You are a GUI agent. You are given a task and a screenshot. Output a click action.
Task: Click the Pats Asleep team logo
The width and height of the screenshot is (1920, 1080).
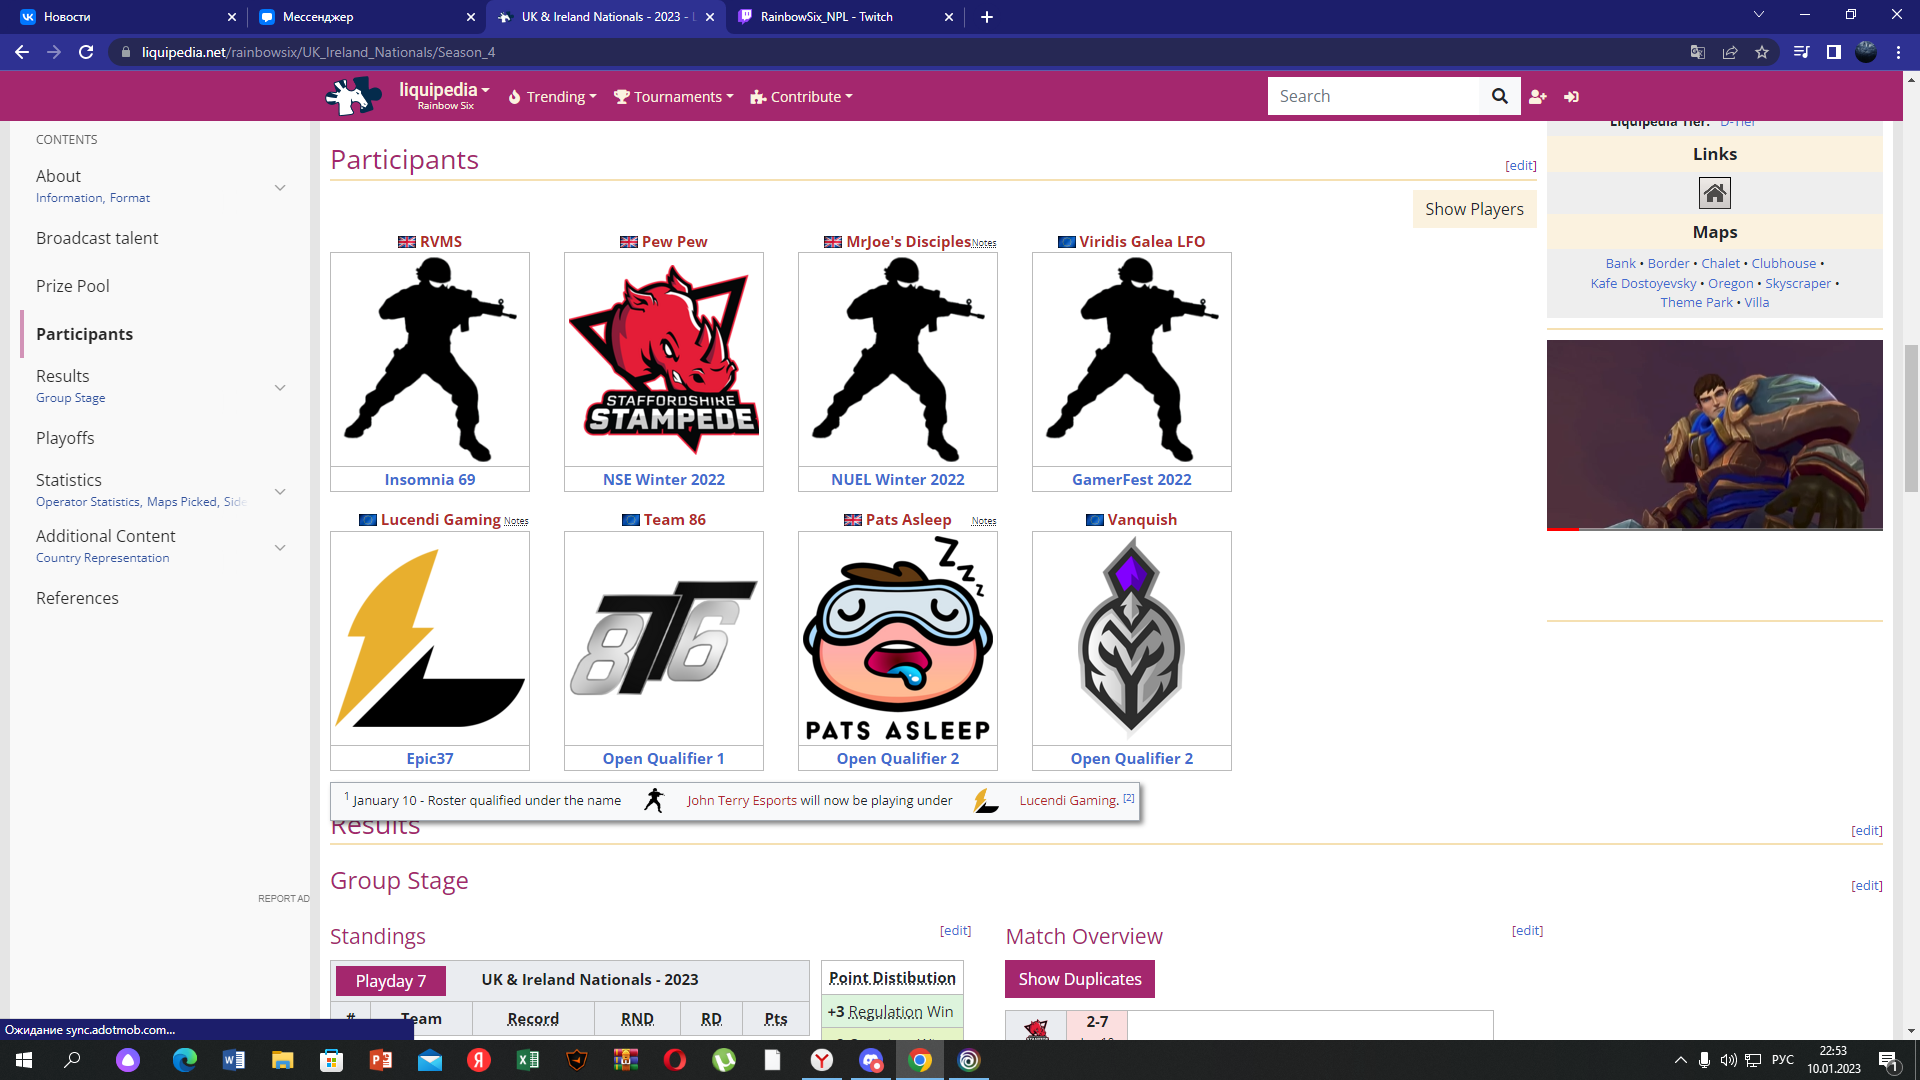click(897, 638)
